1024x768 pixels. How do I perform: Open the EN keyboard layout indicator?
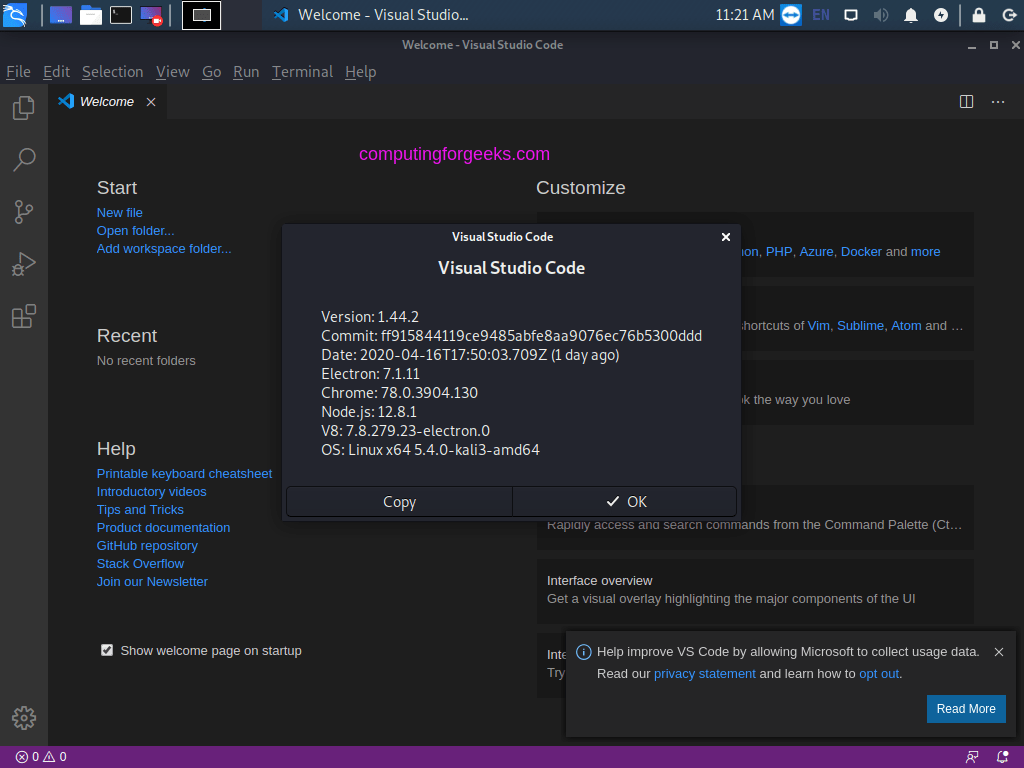tap(820, 15)
